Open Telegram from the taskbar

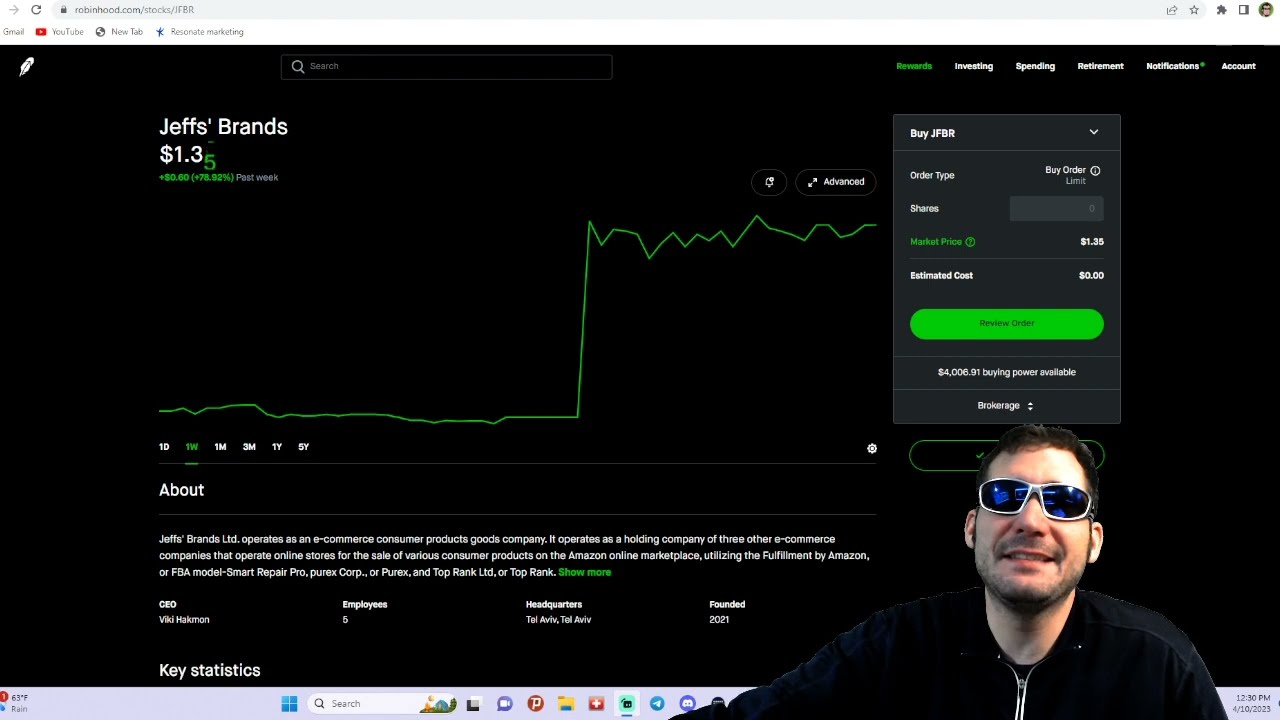click(657, 704)
